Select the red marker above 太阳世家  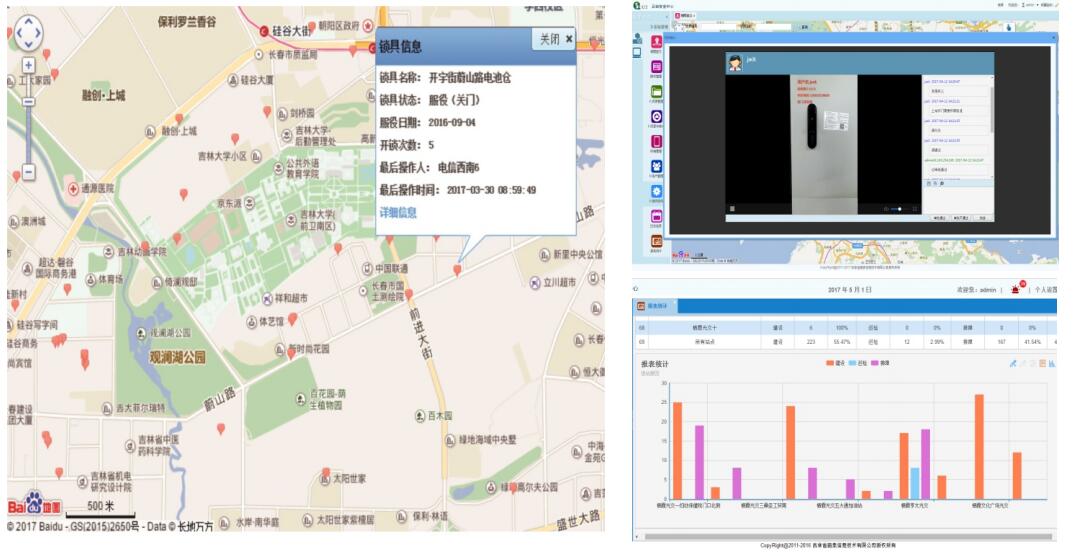pos(326,474)
